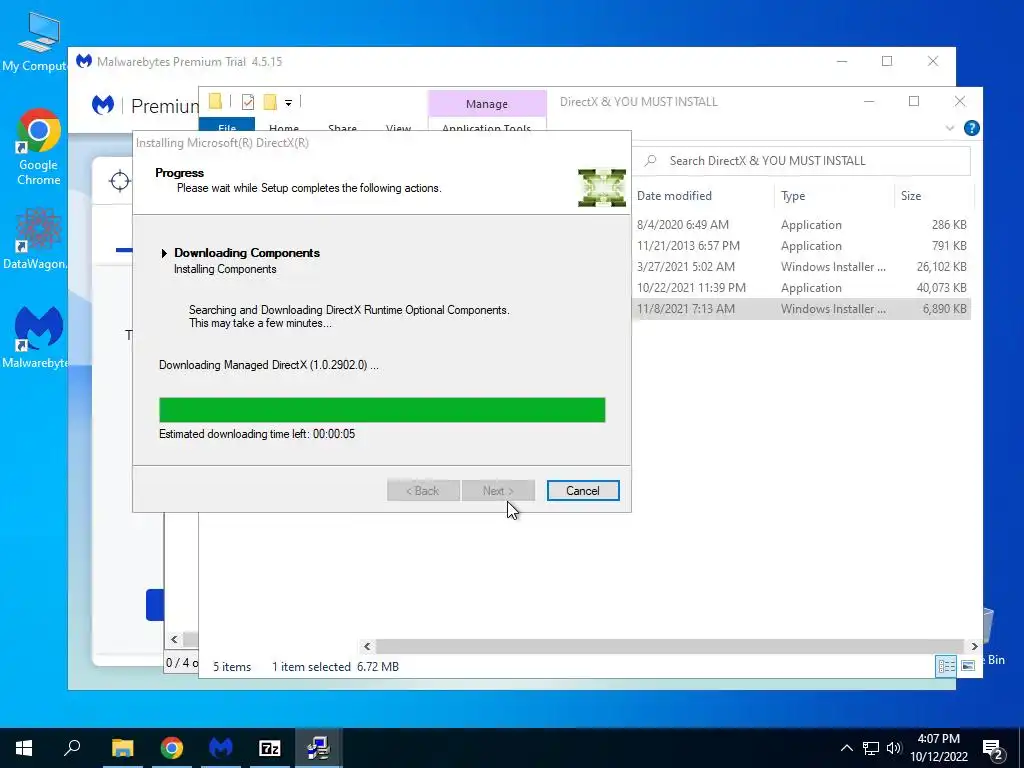Sort by the Size column header
This screenshot has height=768, width=1024.
tap(910, 195)
